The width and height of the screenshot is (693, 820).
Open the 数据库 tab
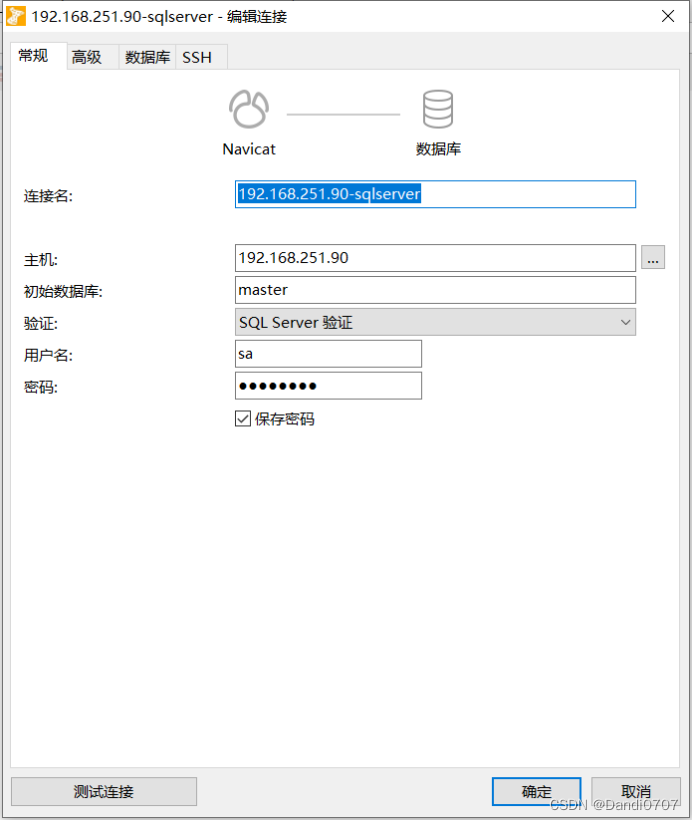147,57
